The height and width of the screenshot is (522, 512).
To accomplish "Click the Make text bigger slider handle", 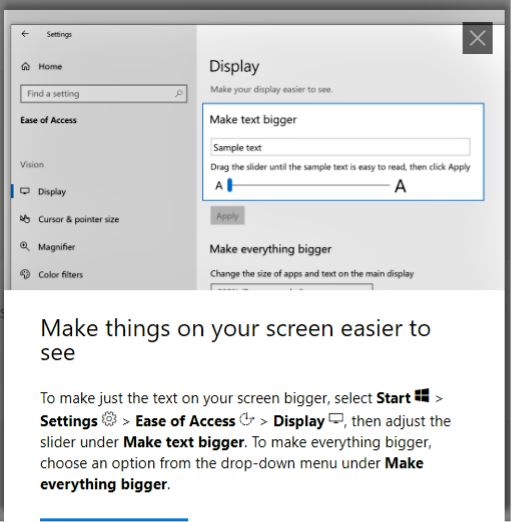I will 229,185.
